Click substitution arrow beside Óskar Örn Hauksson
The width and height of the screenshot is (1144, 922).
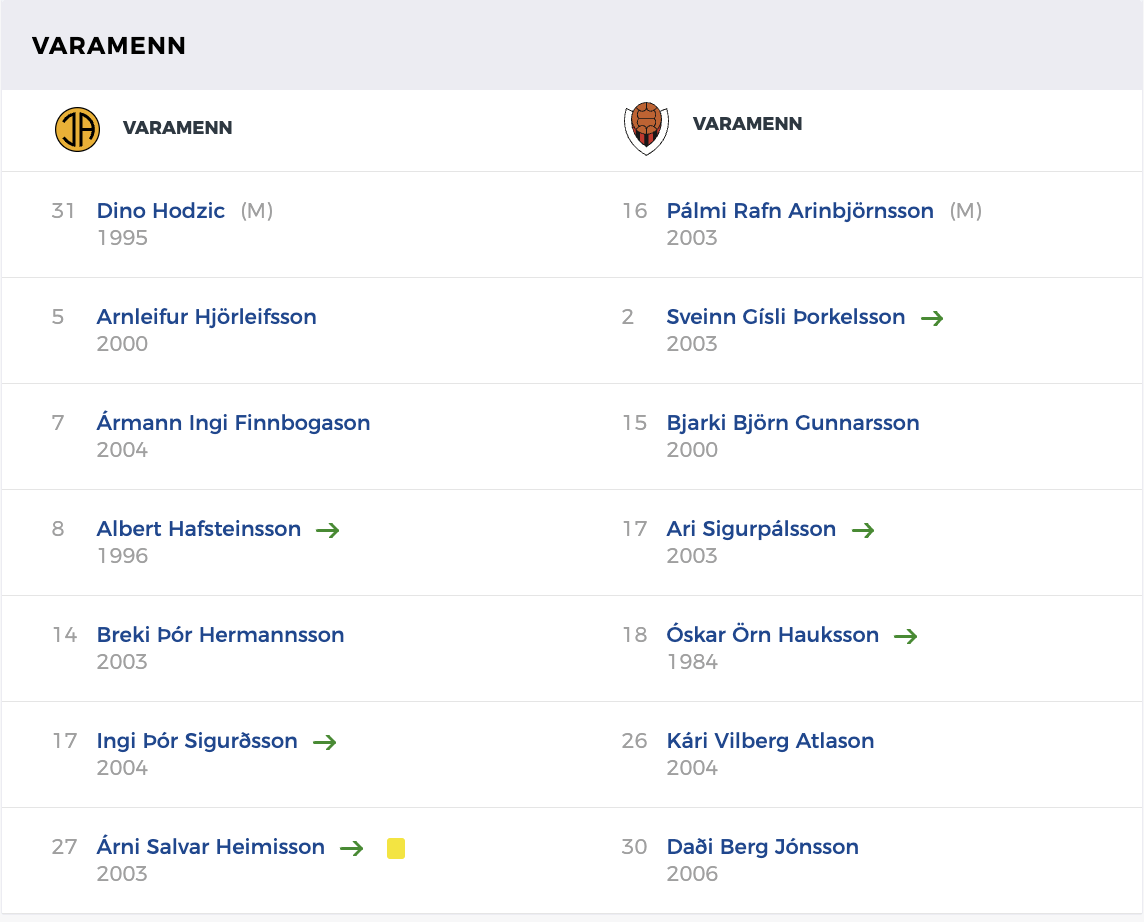pyautogui.click(x=906, y=636)
